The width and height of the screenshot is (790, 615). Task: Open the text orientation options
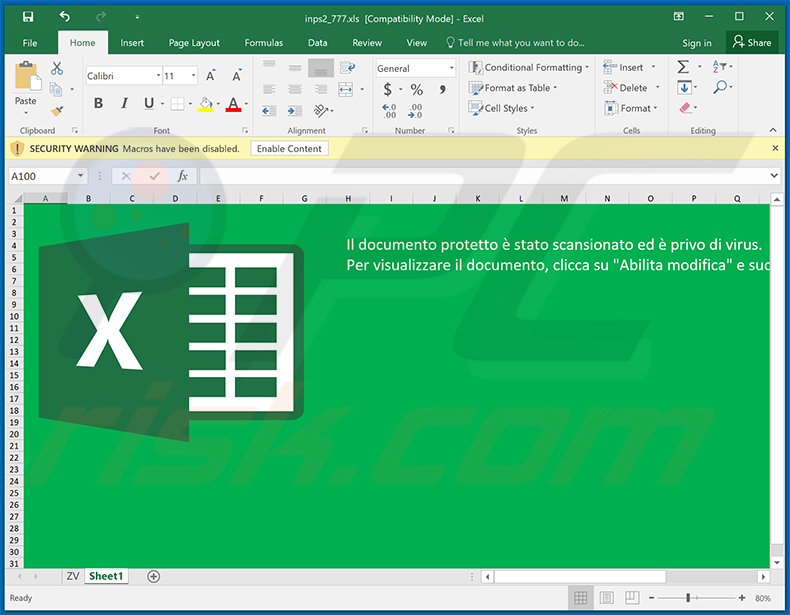(321, 110)
